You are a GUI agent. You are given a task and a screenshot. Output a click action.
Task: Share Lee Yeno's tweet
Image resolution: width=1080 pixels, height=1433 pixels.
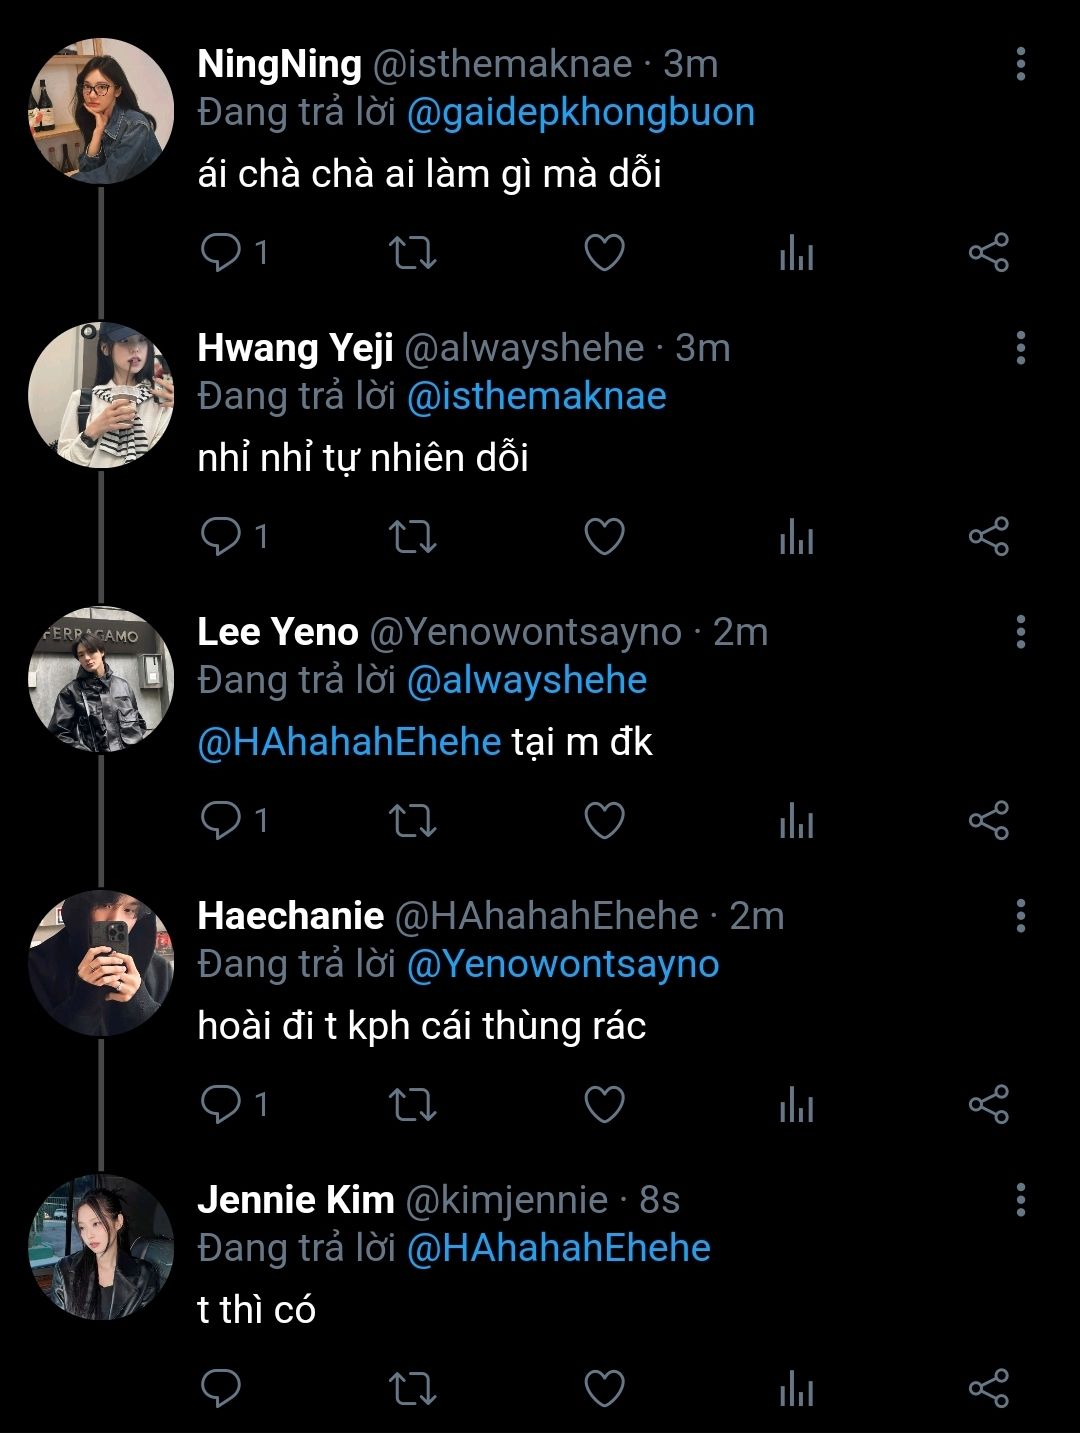point(988,821)
